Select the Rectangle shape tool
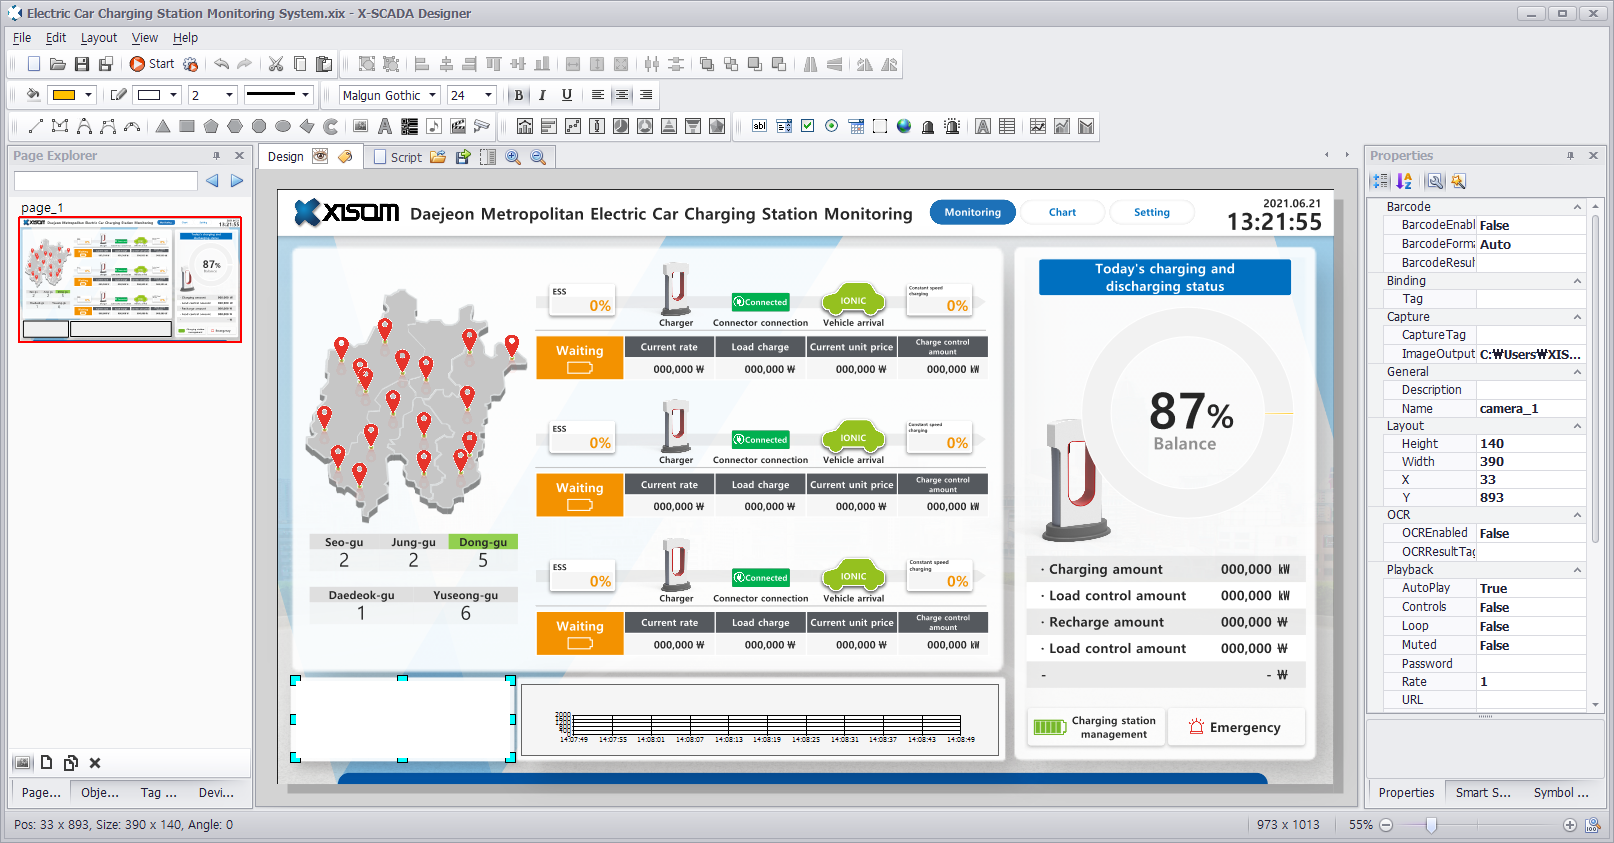Viewport: 1614px width, 843px height. pyautogui.click(x=187, y=126)
